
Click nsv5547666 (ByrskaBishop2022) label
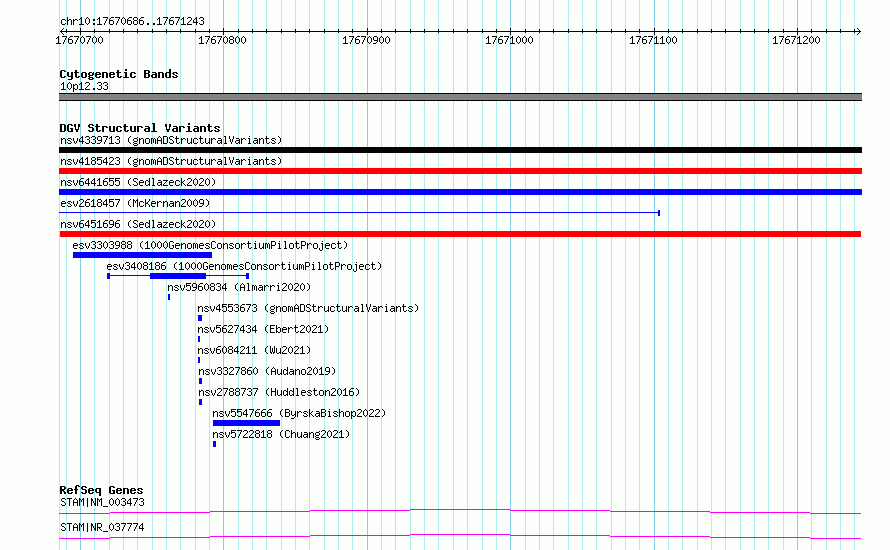(x=299, y=413)
